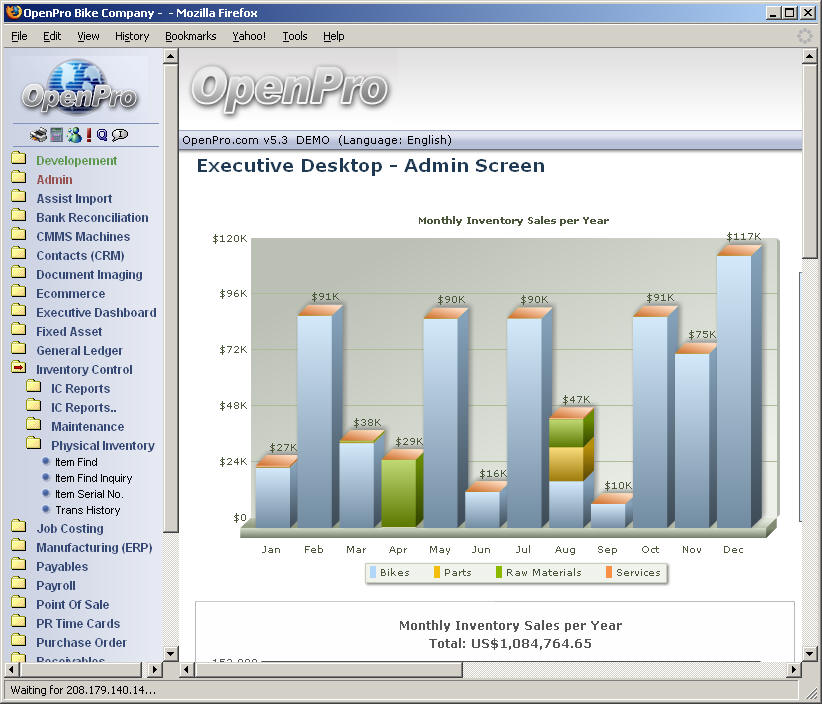Open the Trans History link
Viewport: 822px width, 704px height.
pos(87,510)
